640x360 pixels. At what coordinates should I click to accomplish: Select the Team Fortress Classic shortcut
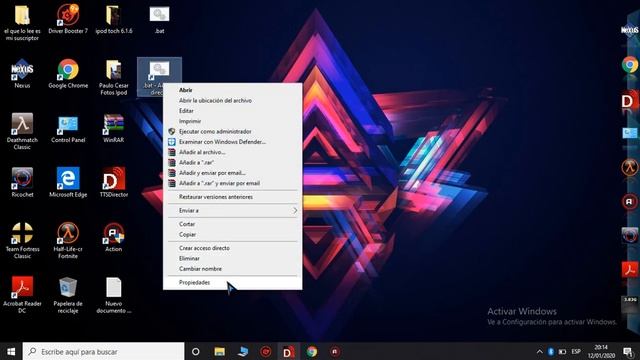22,241
